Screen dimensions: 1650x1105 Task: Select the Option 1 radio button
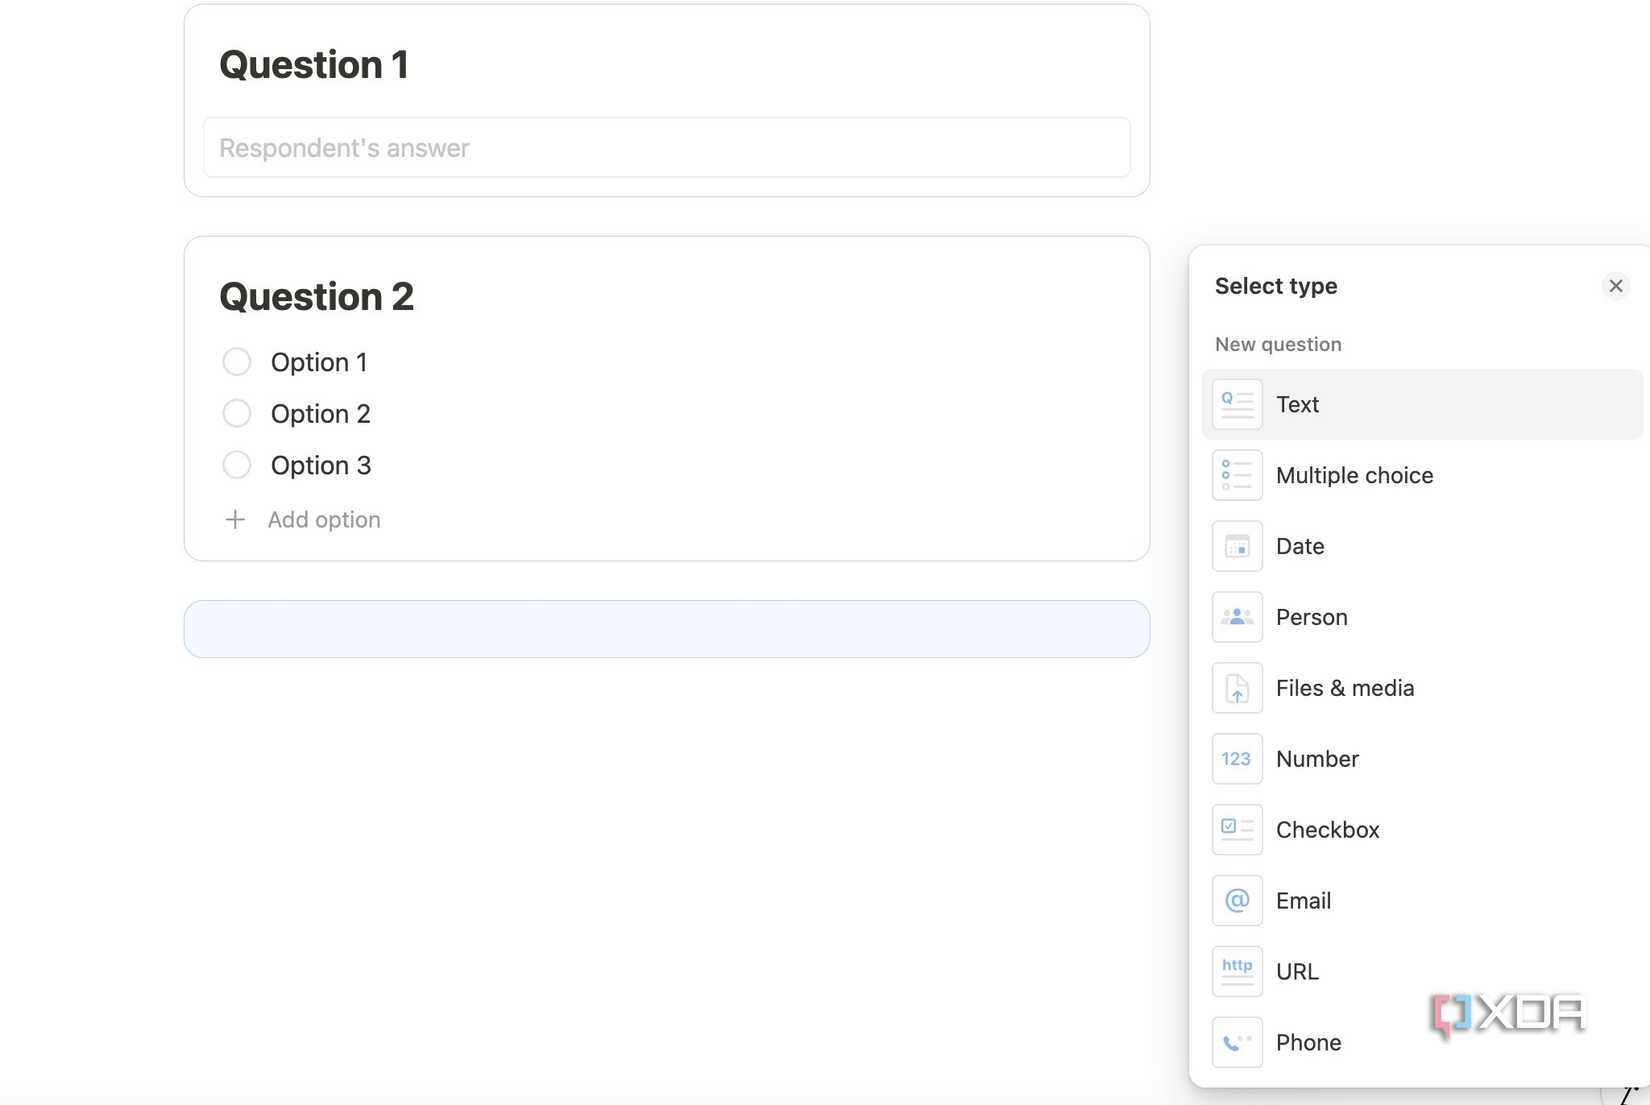(x=237, y=362)
